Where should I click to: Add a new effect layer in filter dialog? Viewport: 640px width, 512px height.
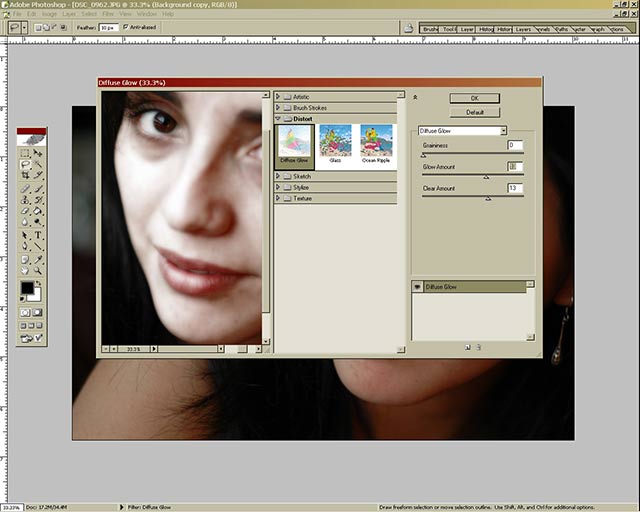click(468, 347)
